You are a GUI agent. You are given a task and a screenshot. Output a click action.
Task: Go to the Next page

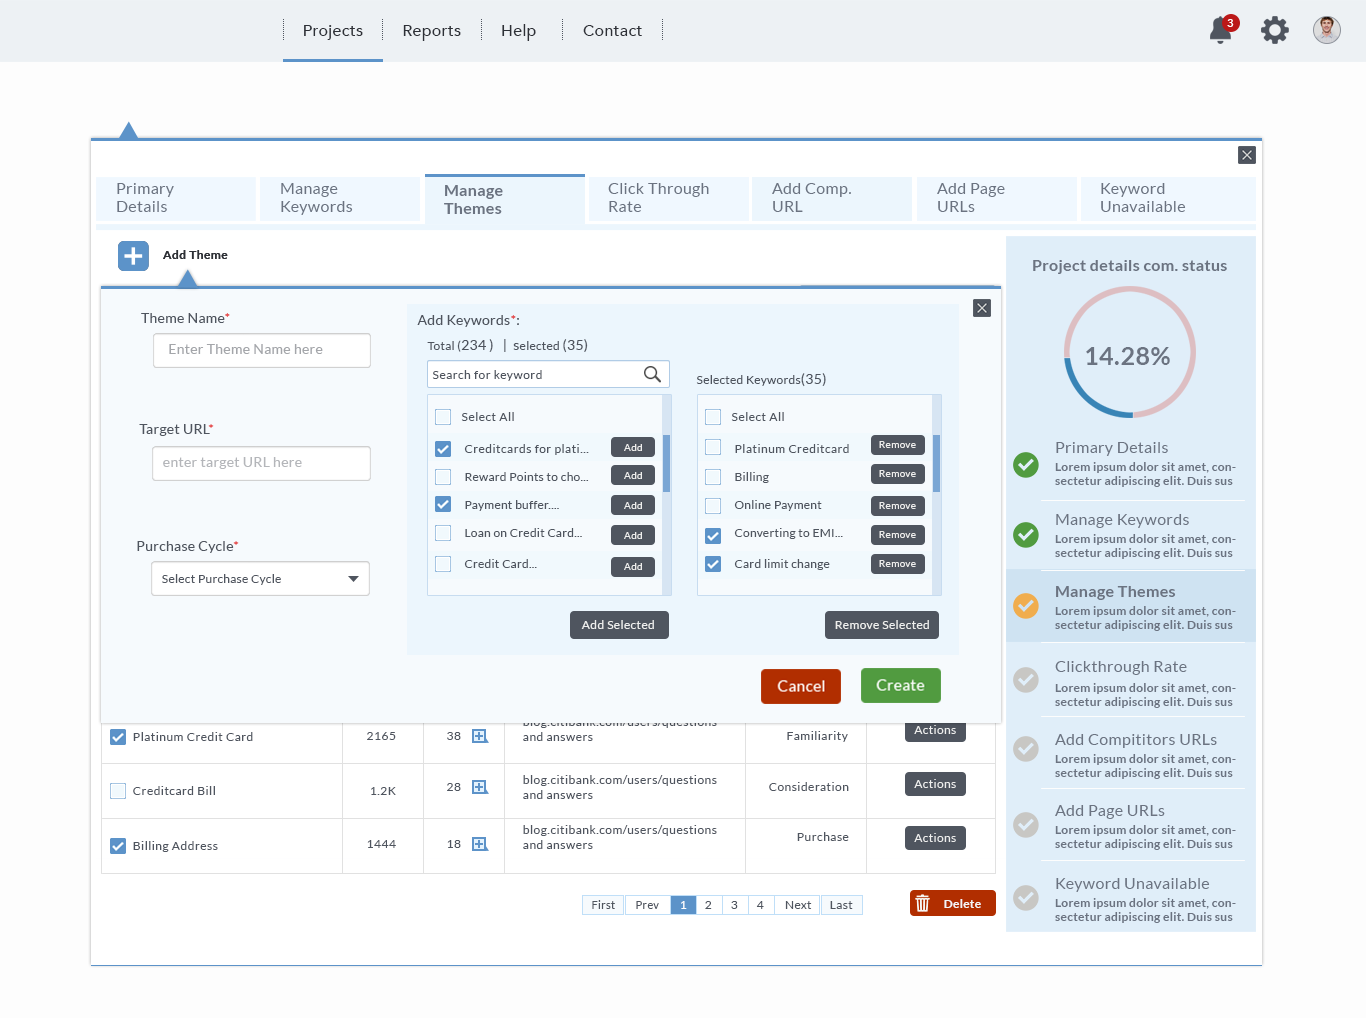798,905
